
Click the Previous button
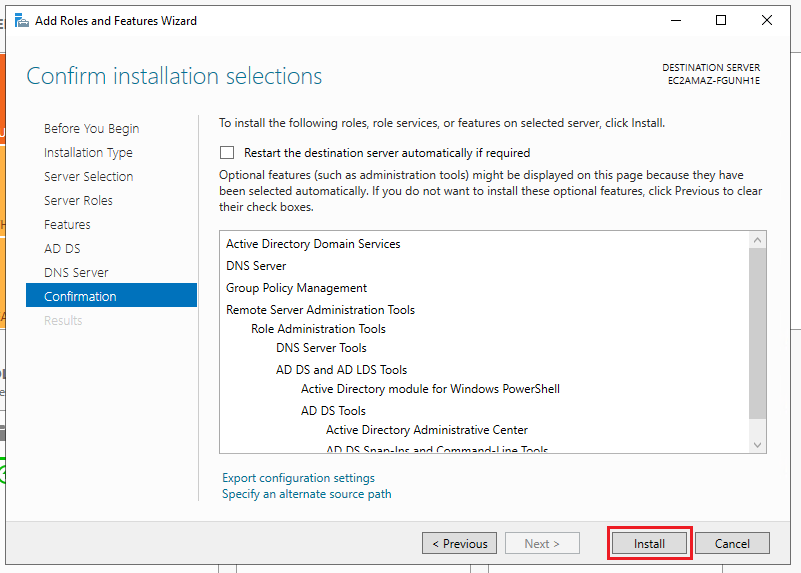[459, 543]
